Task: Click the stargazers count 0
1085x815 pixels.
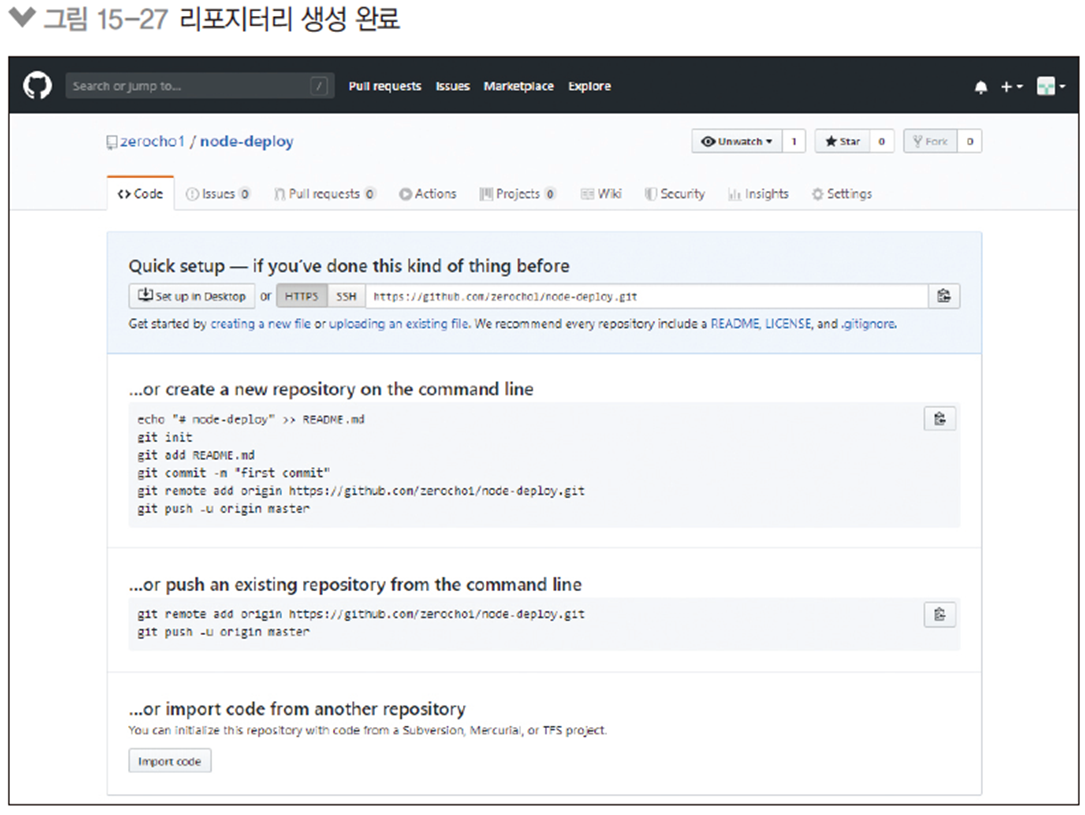Action: (x=882, y=141)
